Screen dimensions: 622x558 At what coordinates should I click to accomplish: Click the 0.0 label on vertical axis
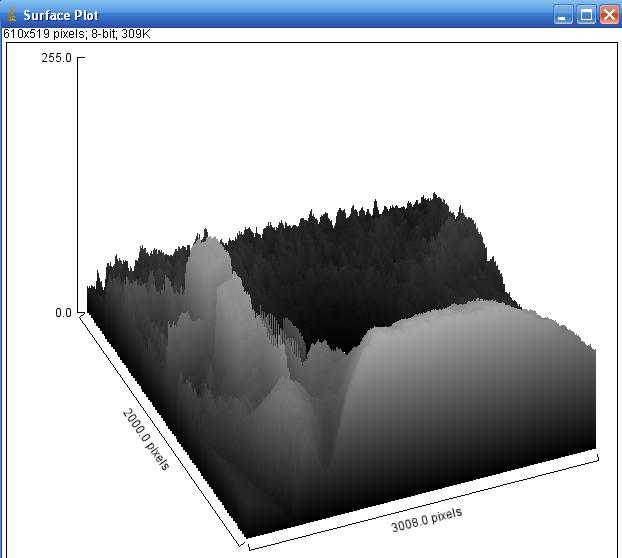tap(62, 313)
